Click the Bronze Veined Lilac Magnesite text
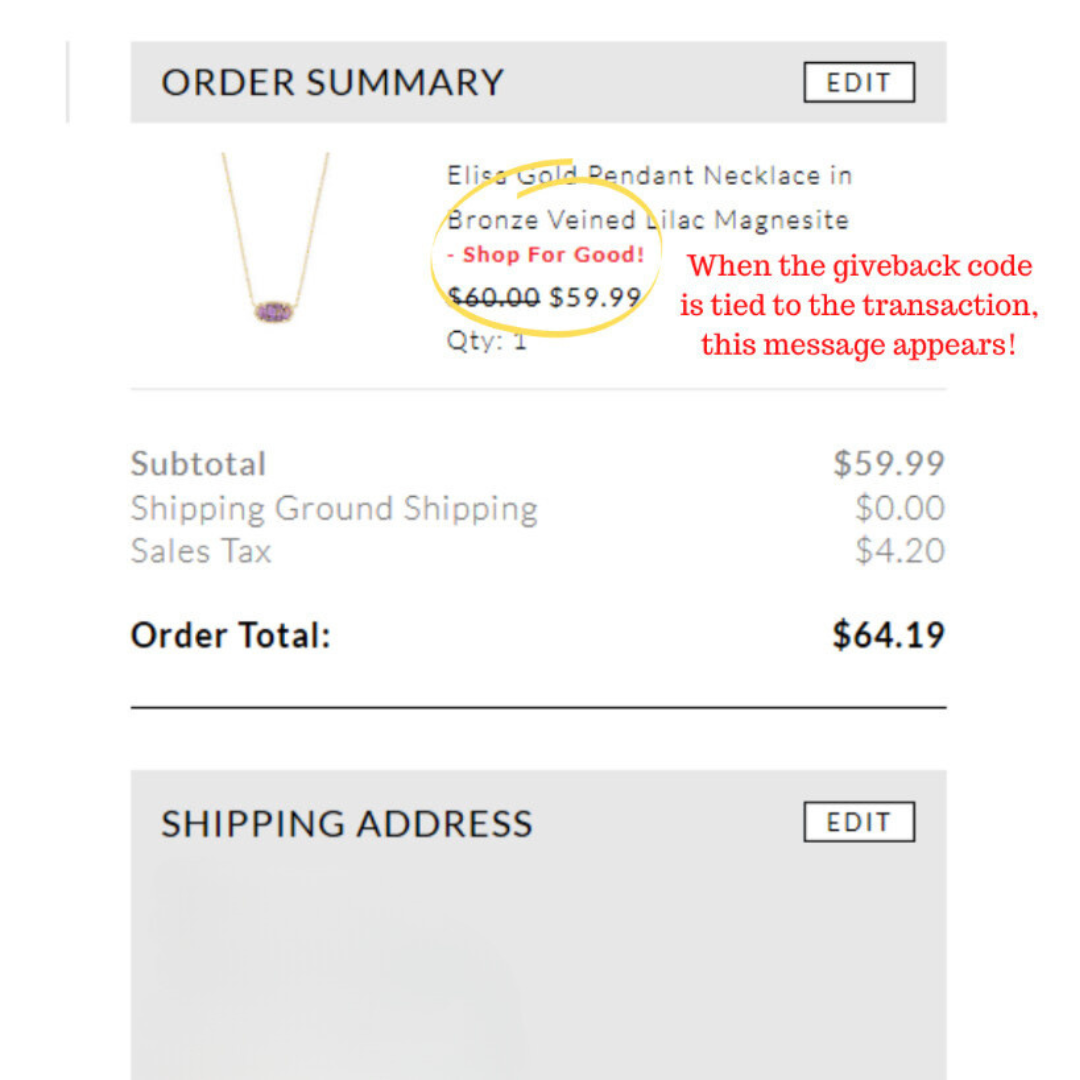1080x1080 pixels. (647, 220)
